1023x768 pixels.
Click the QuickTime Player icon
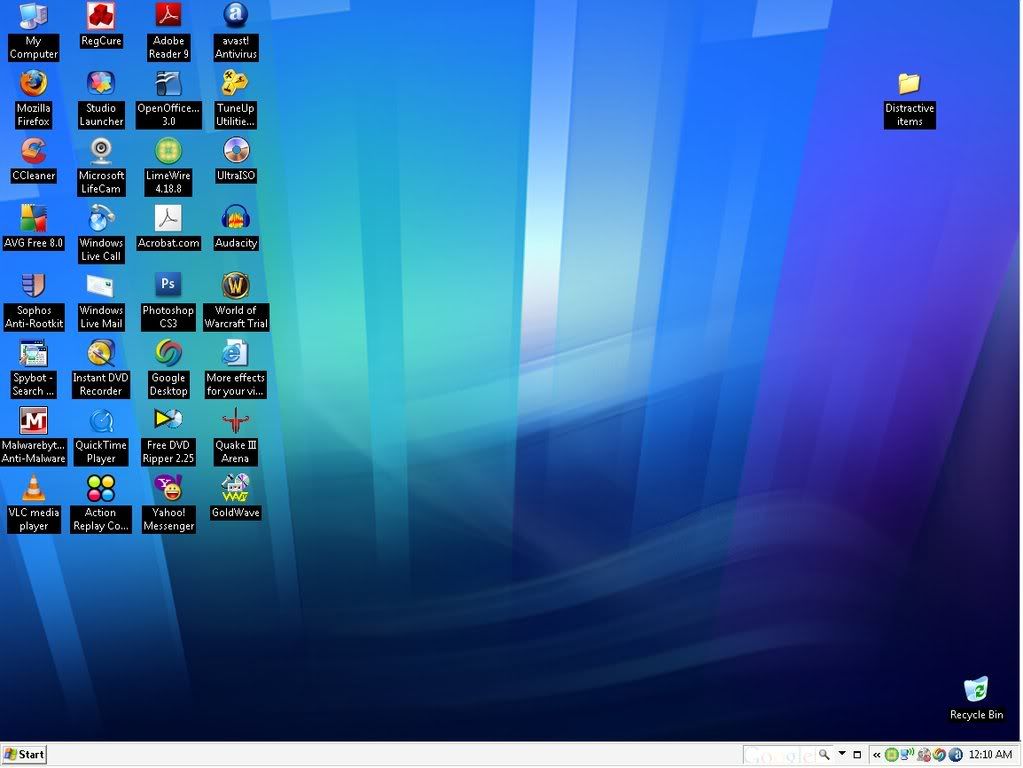tap(101, 436)
